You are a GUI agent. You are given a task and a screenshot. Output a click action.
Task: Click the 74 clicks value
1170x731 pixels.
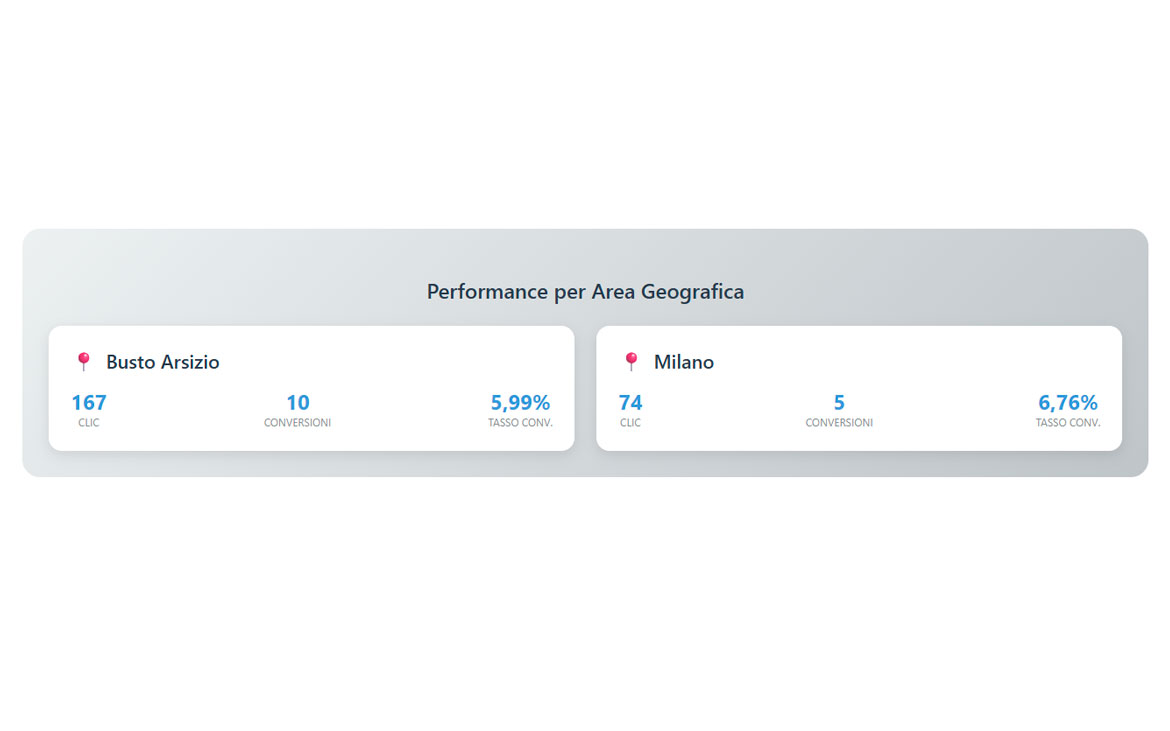pos(630,403)
